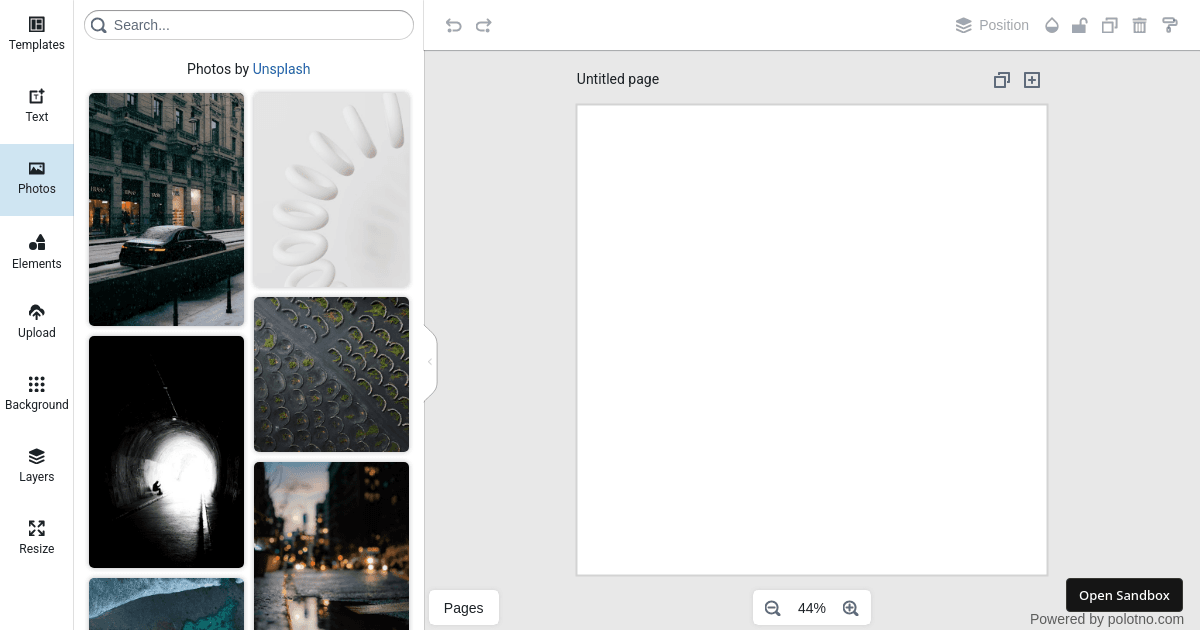This screenshot has width=1200, height=630.
Task: Select the blurry city lights photo
Action: coord(331,546)
